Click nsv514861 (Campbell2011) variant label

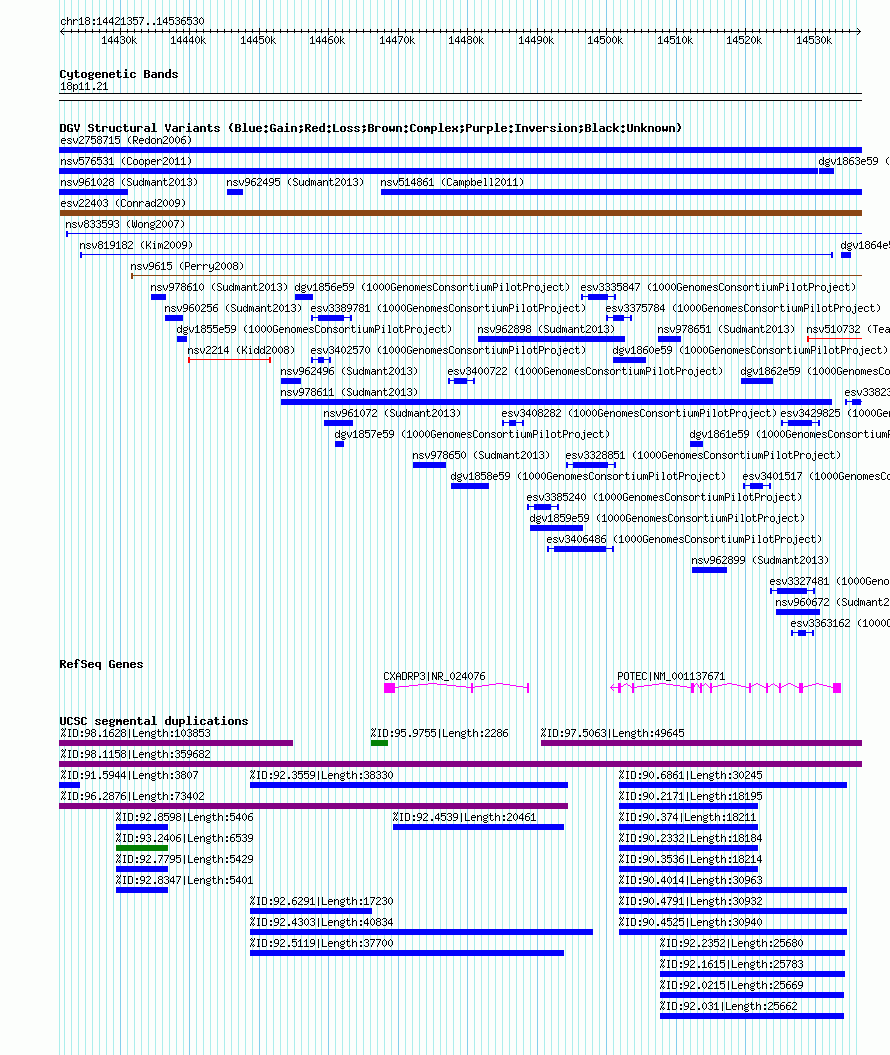tap(452, 182)
